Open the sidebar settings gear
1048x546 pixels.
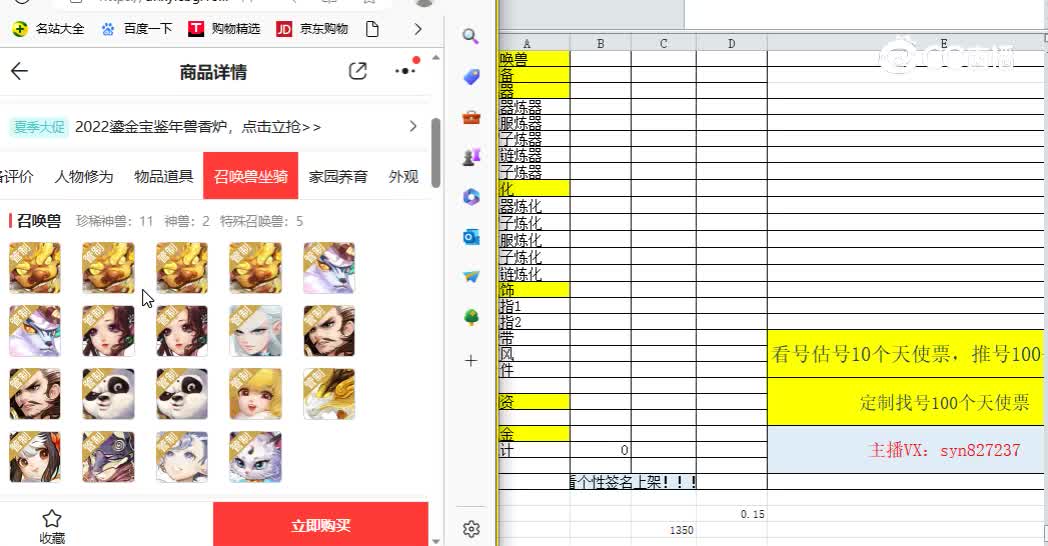pyautogui.click(x=471, y=529)
